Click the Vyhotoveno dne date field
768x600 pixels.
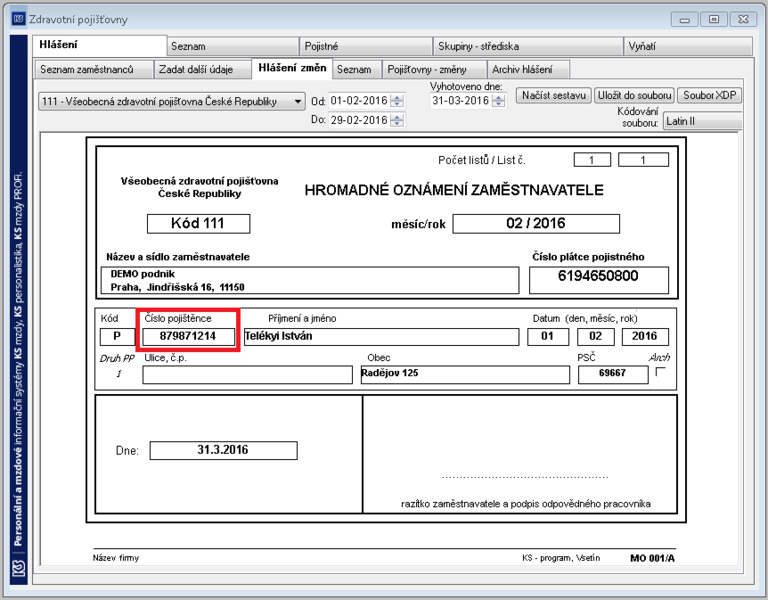point(460,101)
